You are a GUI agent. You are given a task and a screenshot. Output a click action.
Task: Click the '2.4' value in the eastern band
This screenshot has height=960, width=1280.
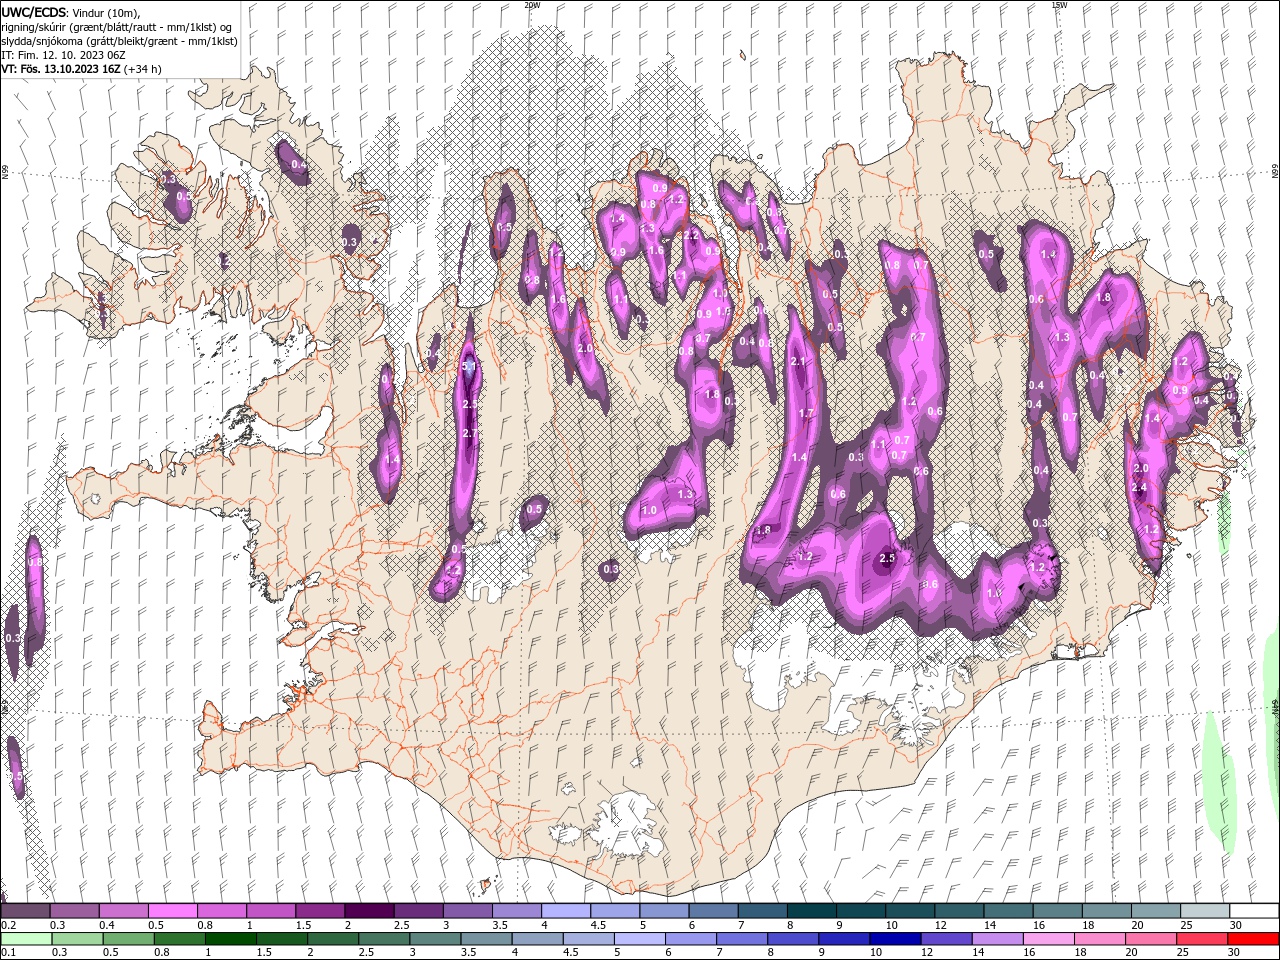[1138, 487]
